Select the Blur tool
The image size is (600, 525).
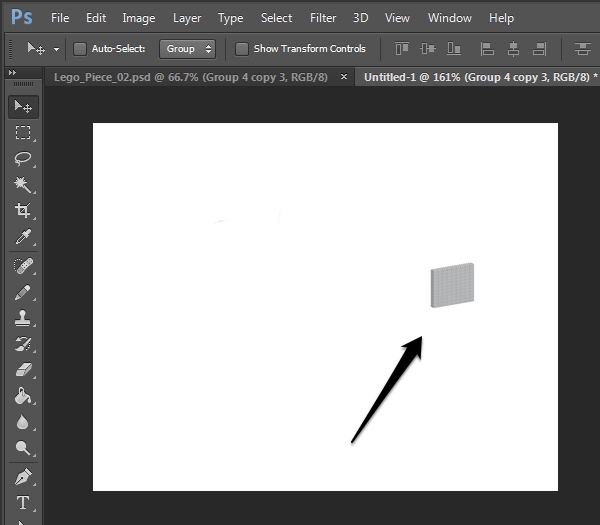[23, 422]
